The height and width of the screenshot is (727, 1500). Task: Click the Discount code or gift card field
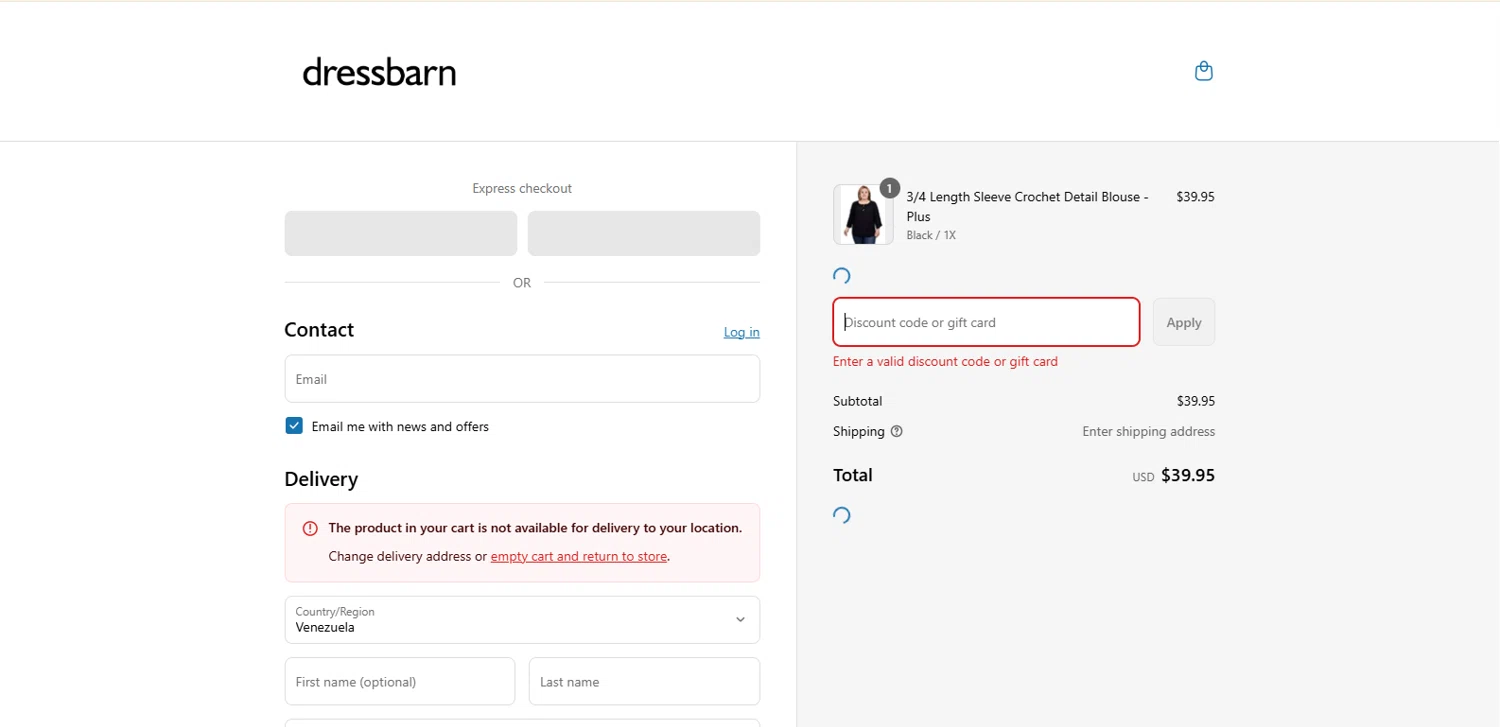click(x=986, y=322)
